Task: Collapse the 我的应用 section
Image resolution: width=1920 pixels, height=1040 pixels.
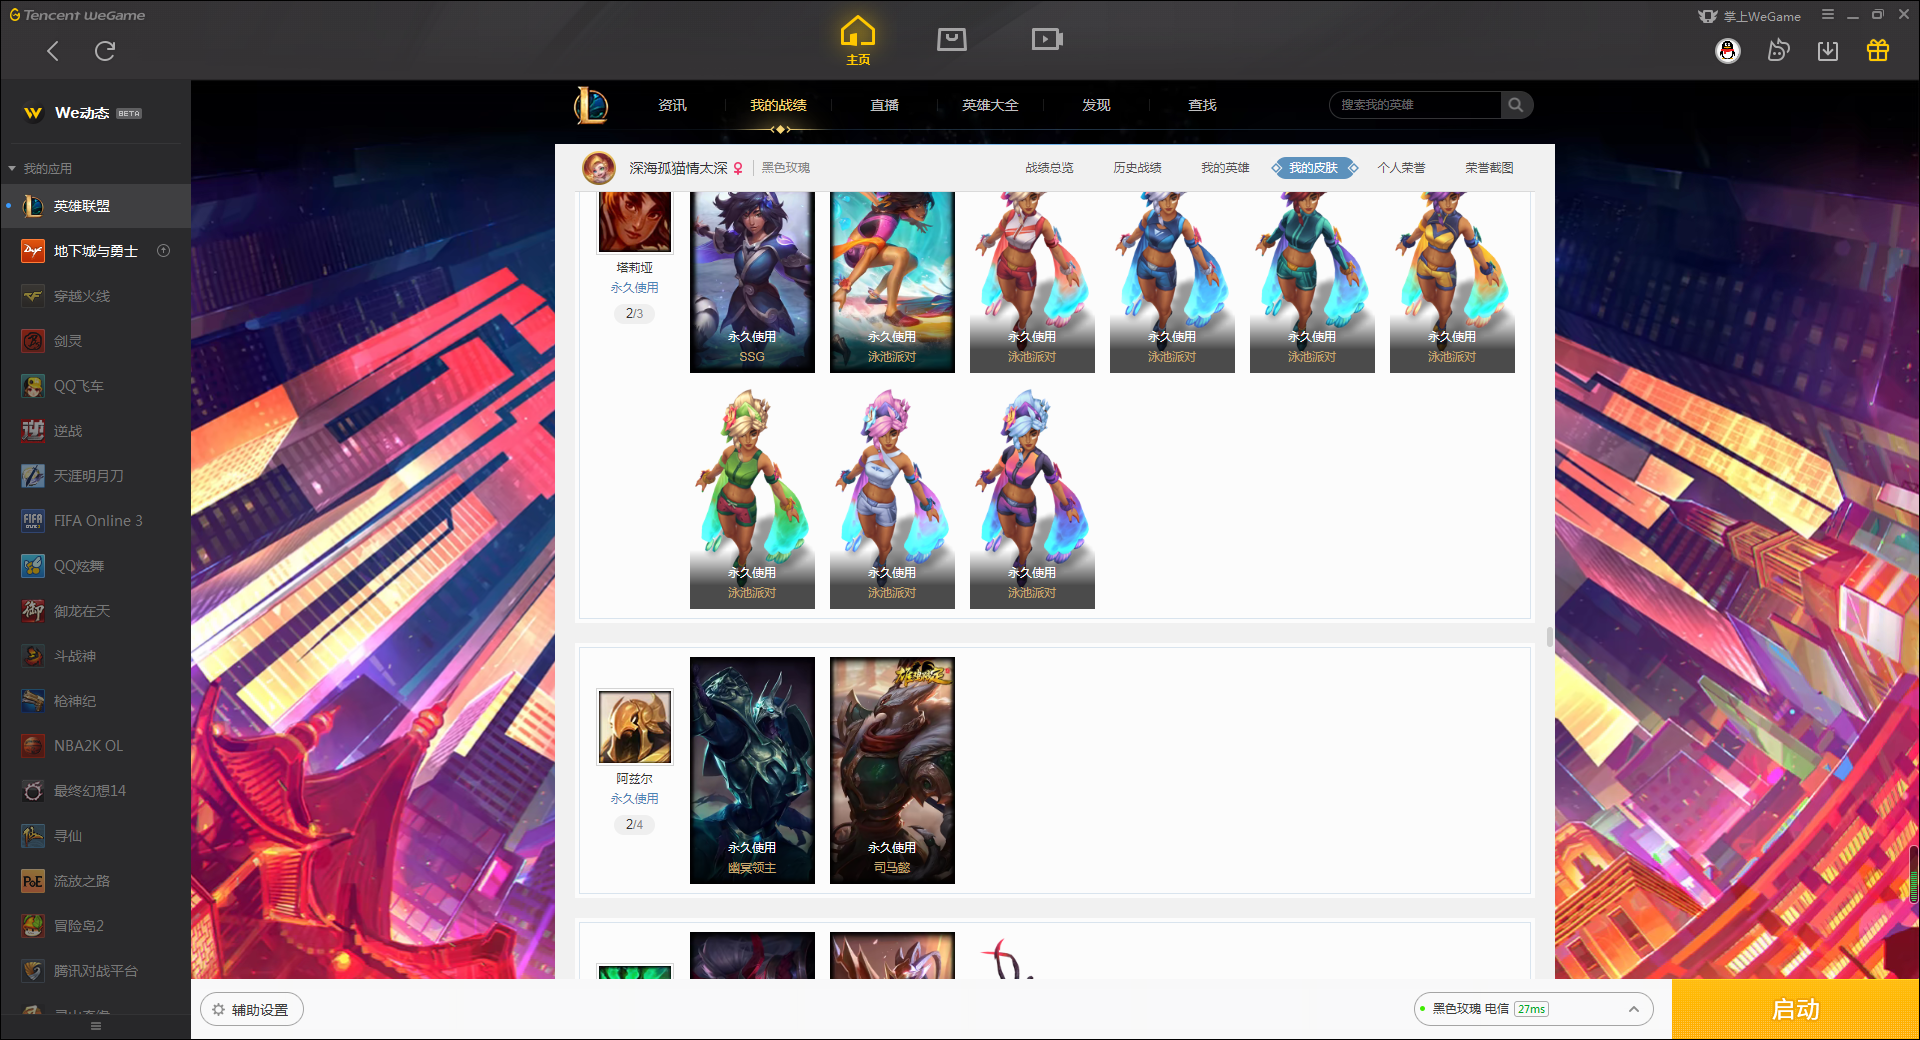Action: (x=40, y=168)
